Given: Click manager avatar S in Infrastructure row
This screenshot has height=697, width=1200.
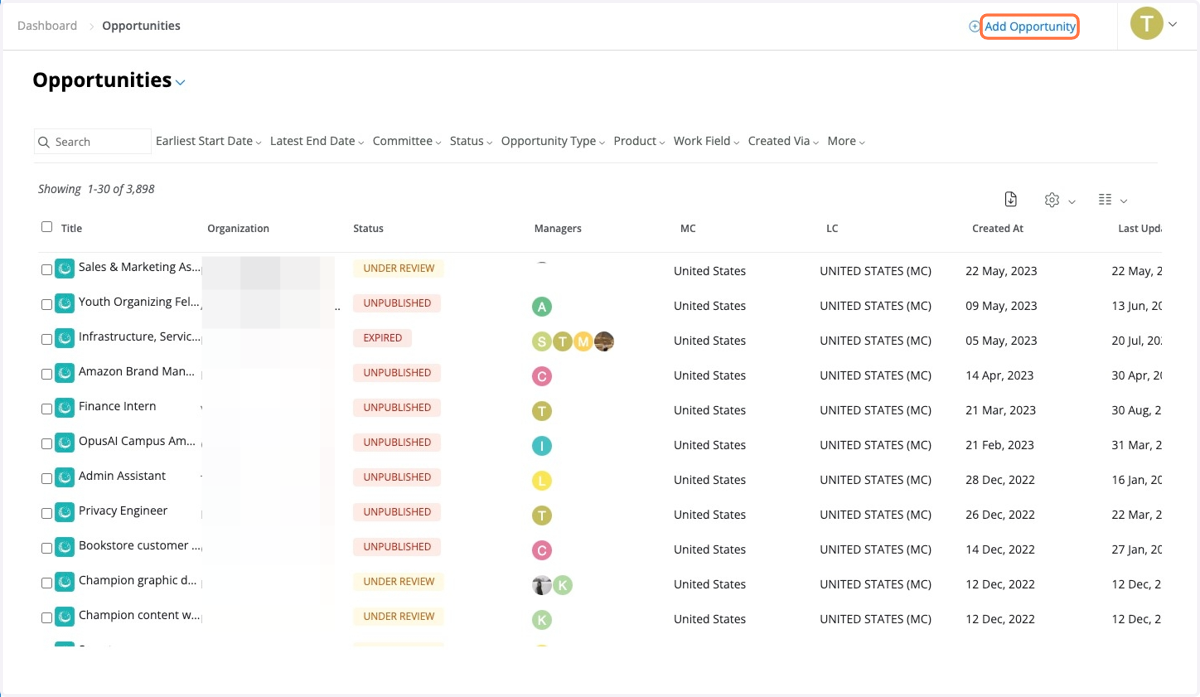Looking at the screenshot, I should (541, 342).
